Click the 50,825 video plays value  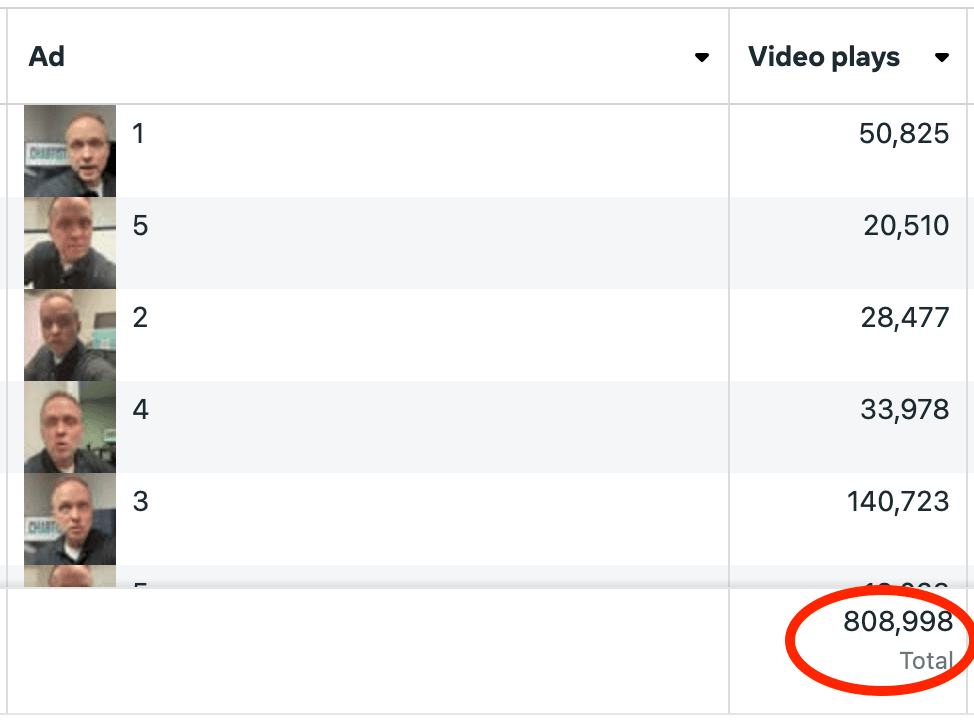click(x=904, y=133)
